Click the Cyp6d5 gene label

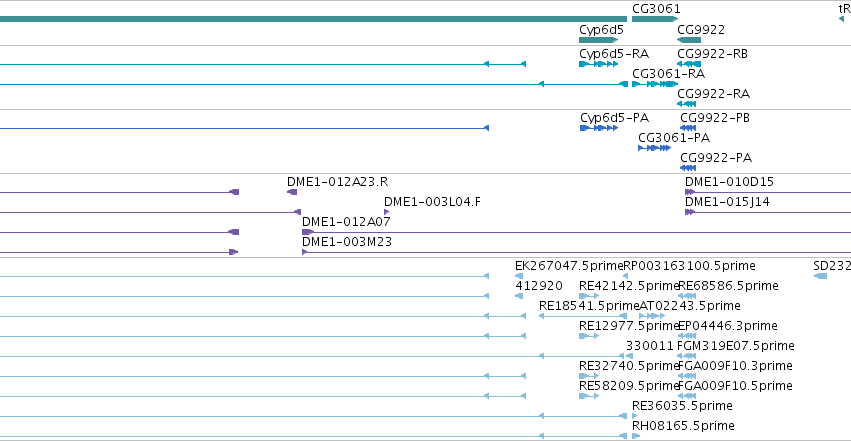[x=601, y=30]
